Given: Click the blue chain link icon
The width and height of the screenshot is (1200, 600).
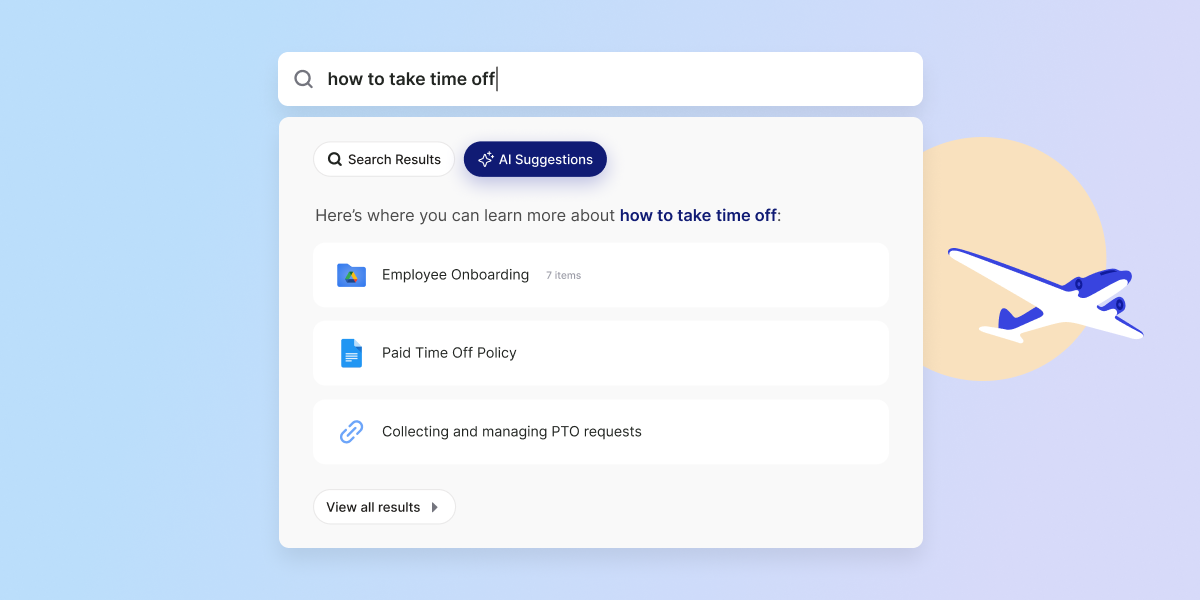Looking at the screenshot, I should (x=351, y=432).
